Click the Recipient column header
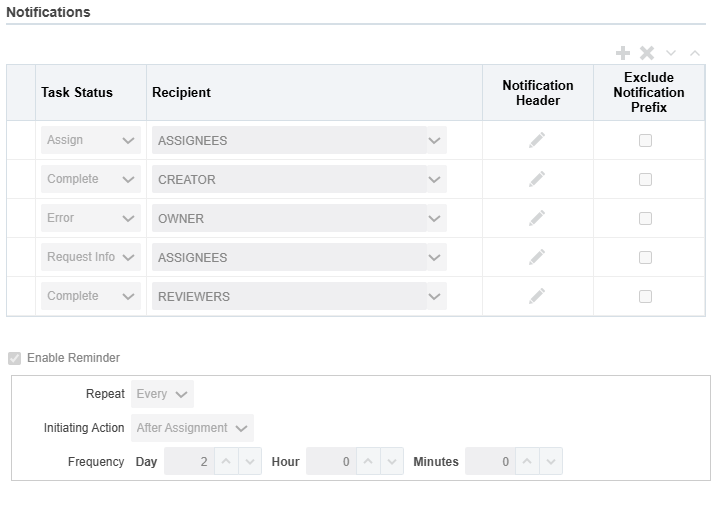Screen dimensions: 721x507 pos(315,92)
